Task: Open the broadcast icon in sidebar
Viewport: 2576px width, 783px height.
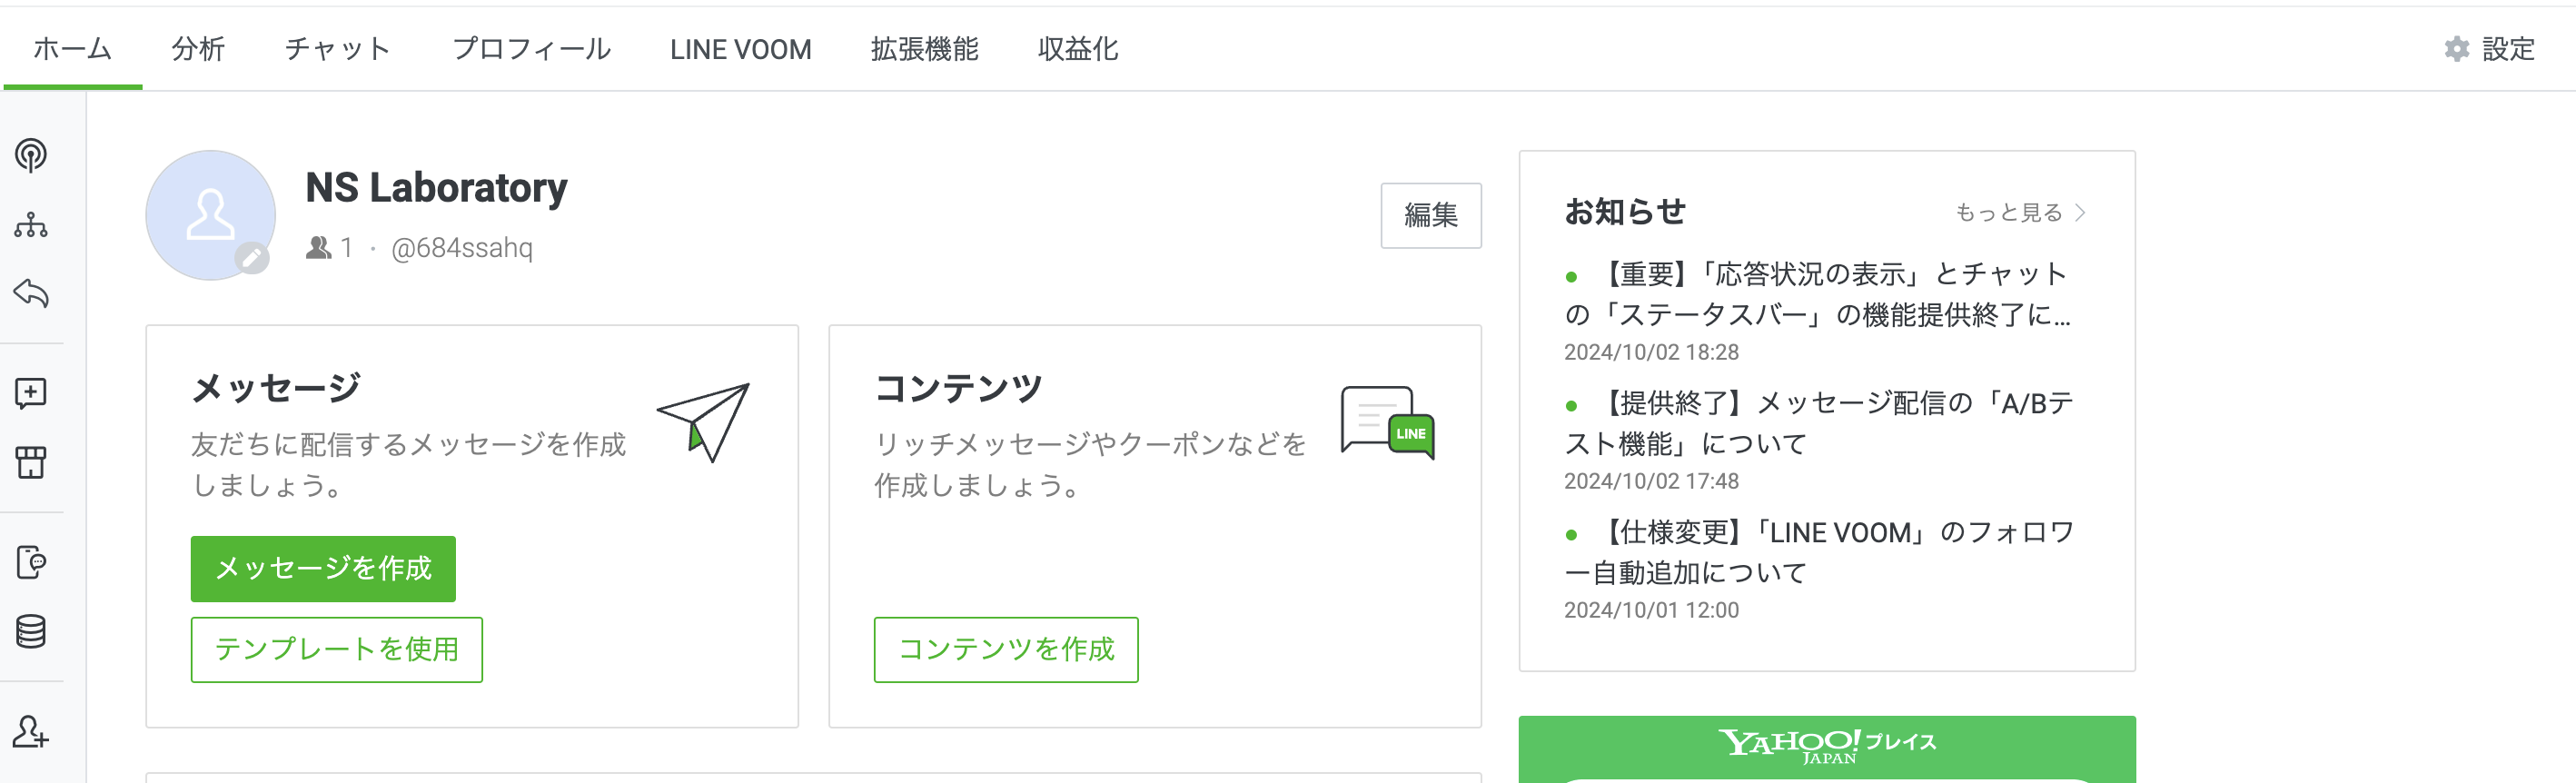Action: pos(31,155)
